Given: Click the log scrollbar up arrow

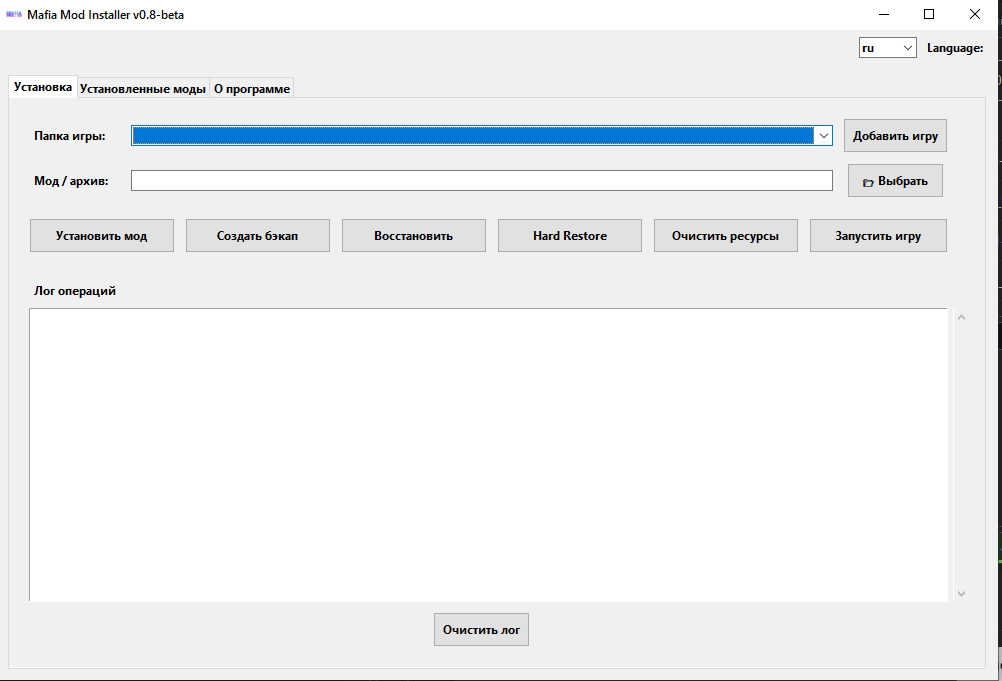Looking at the screenshot, I should click(x=961, y=318).
